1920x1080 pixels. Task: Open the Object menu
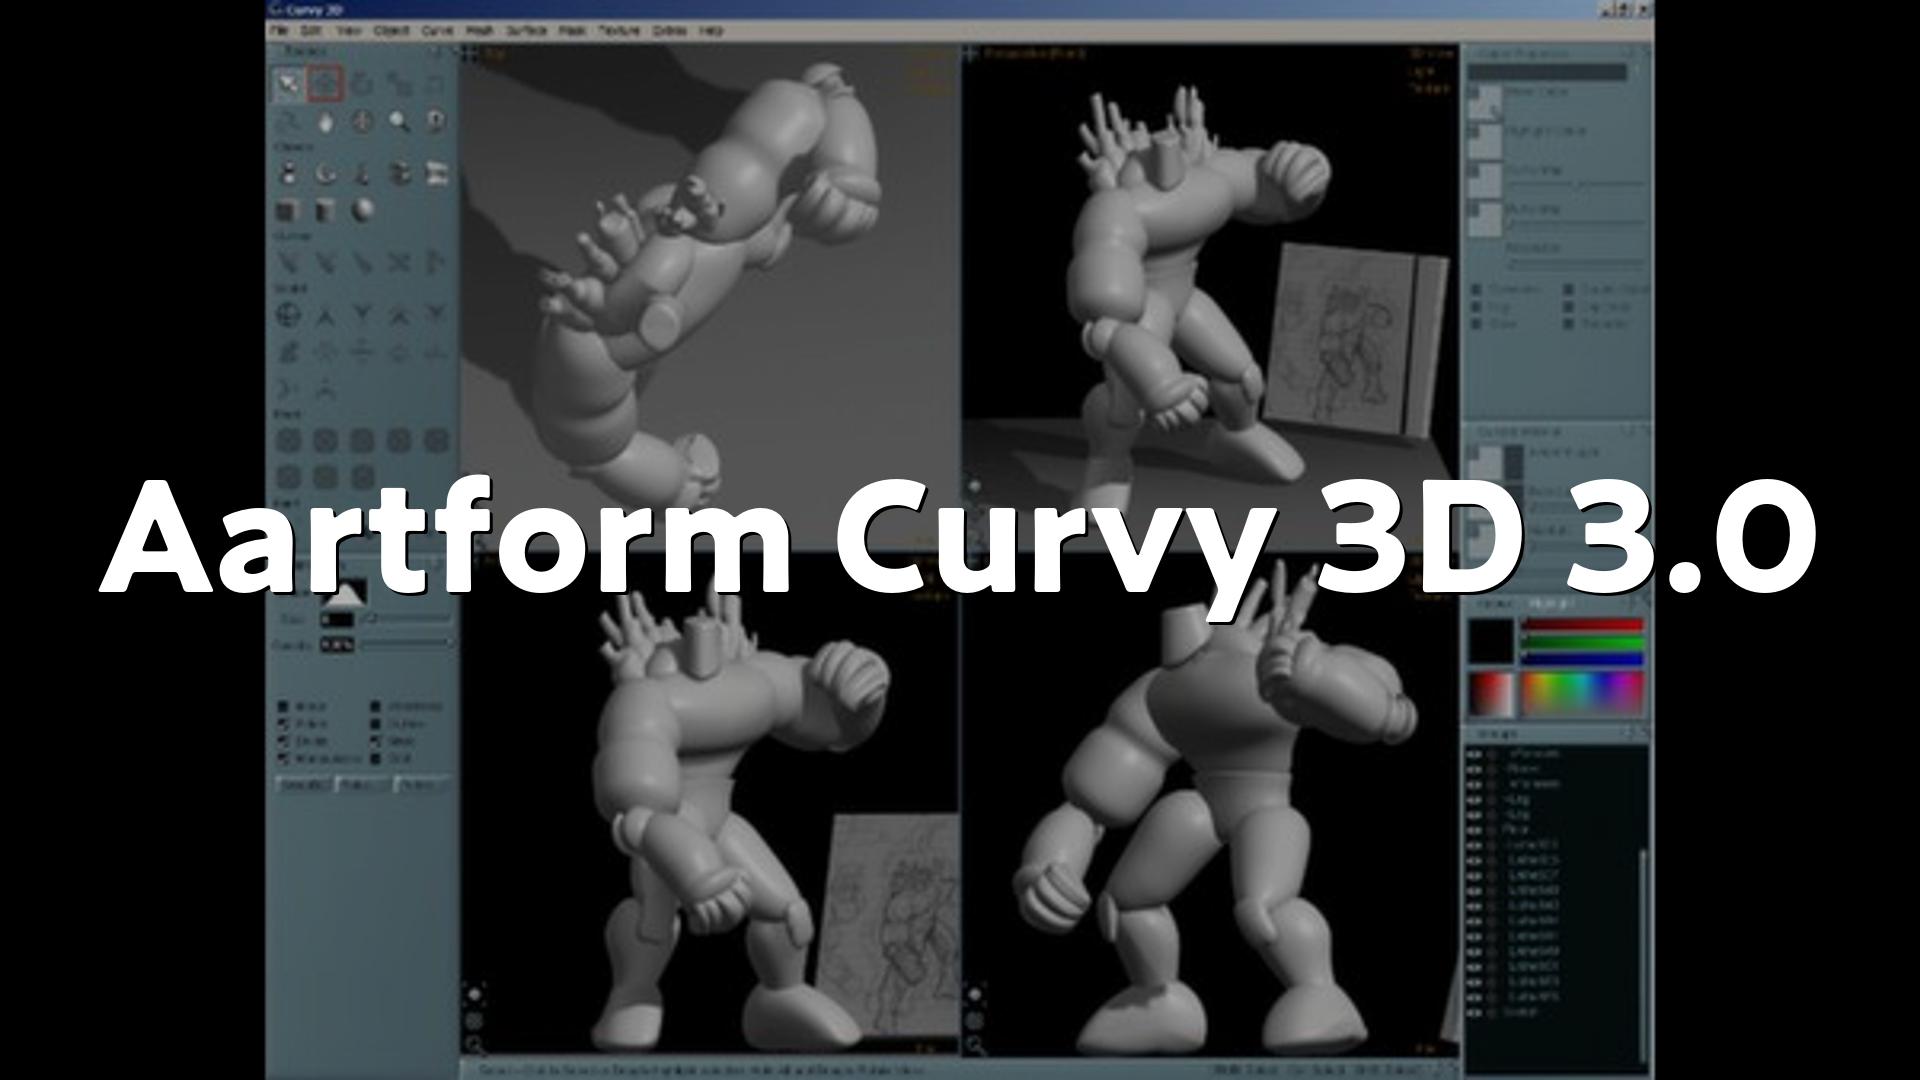[x=391, y=31]
